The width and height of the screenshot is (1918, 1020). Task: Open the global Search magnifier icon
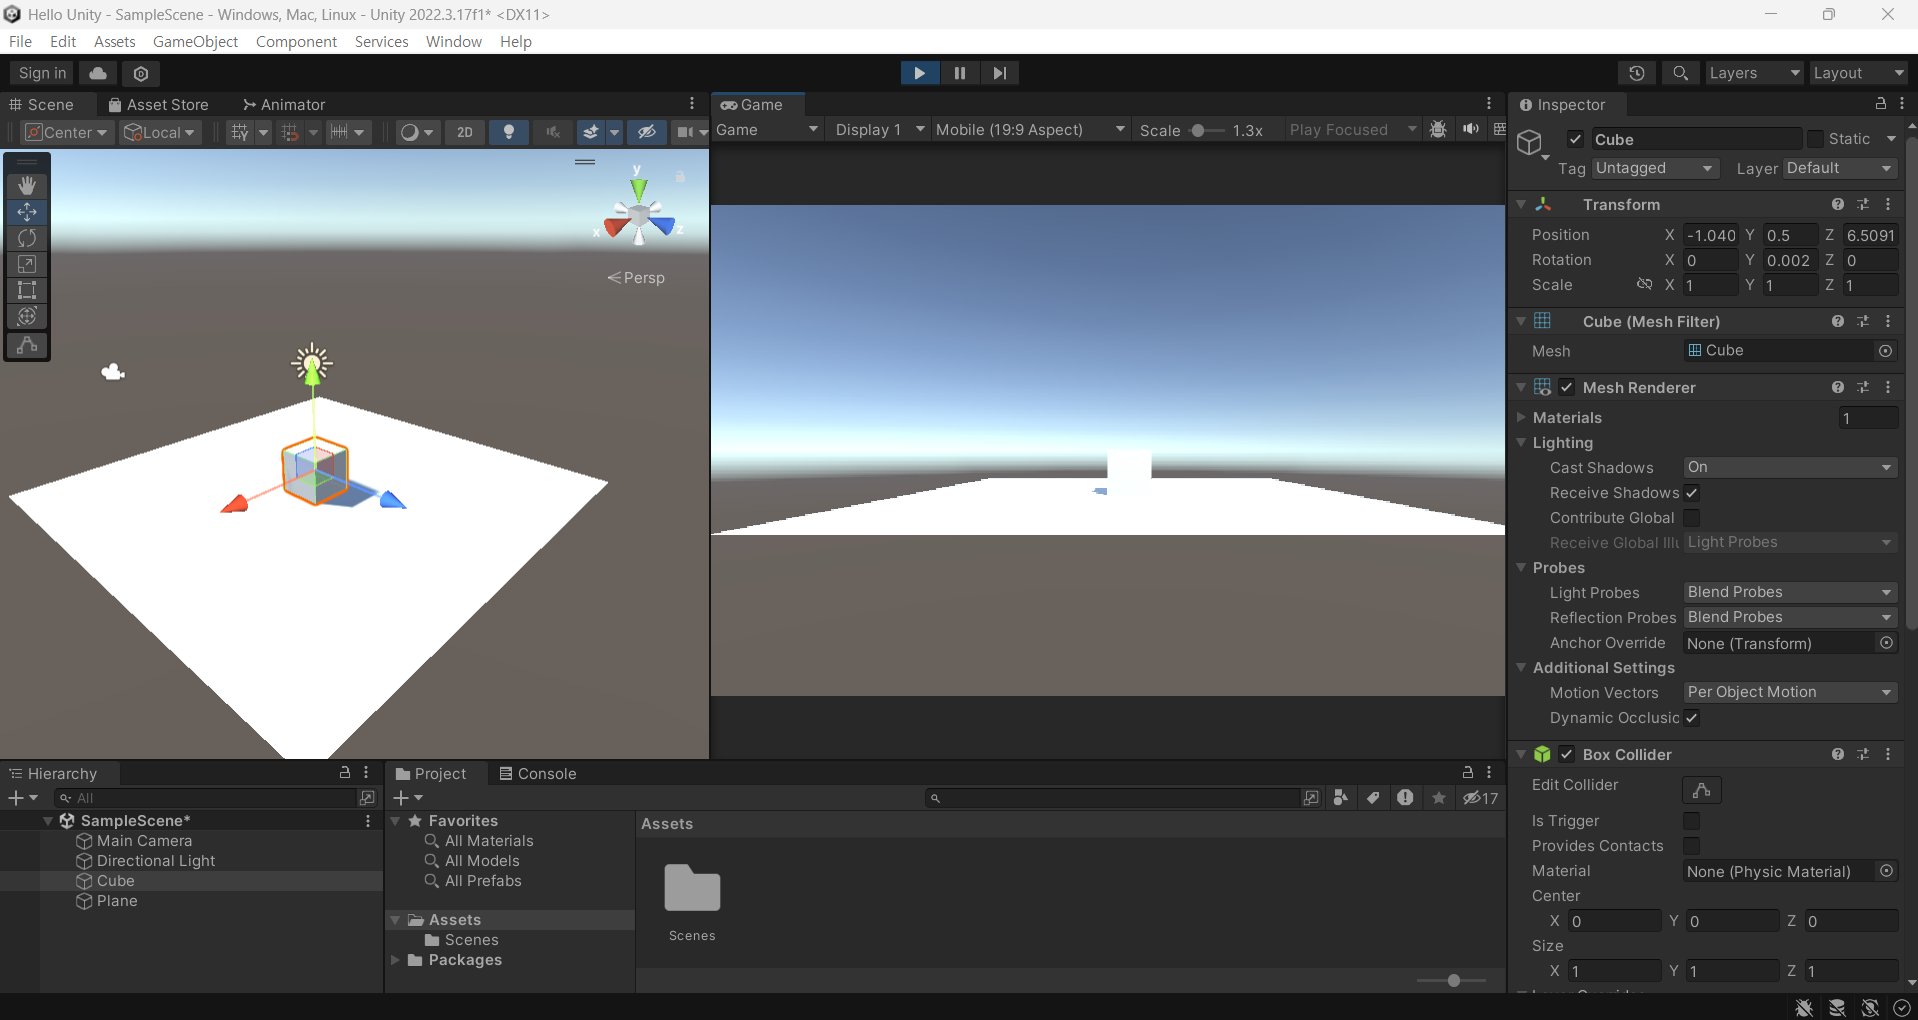[1681, 73]
